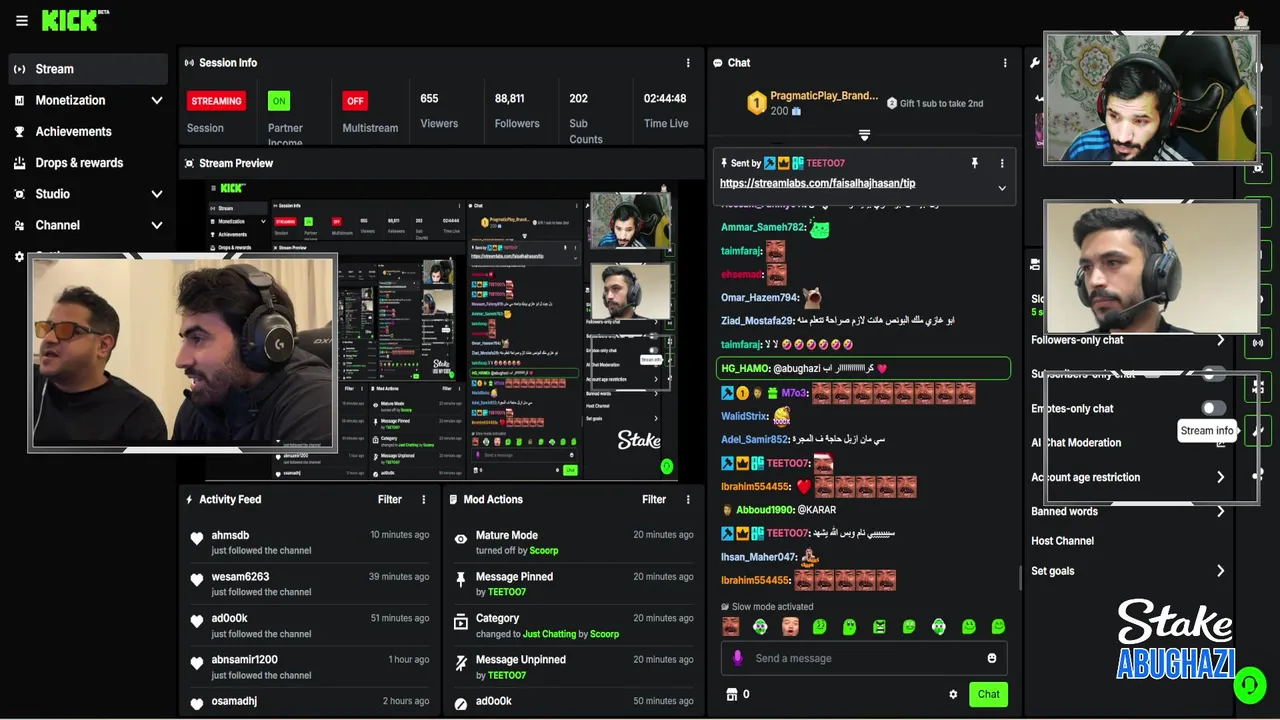1280x720 pixels.
Task: Toggle Subscribers-only chat switch
Action: pos(1213,374)
